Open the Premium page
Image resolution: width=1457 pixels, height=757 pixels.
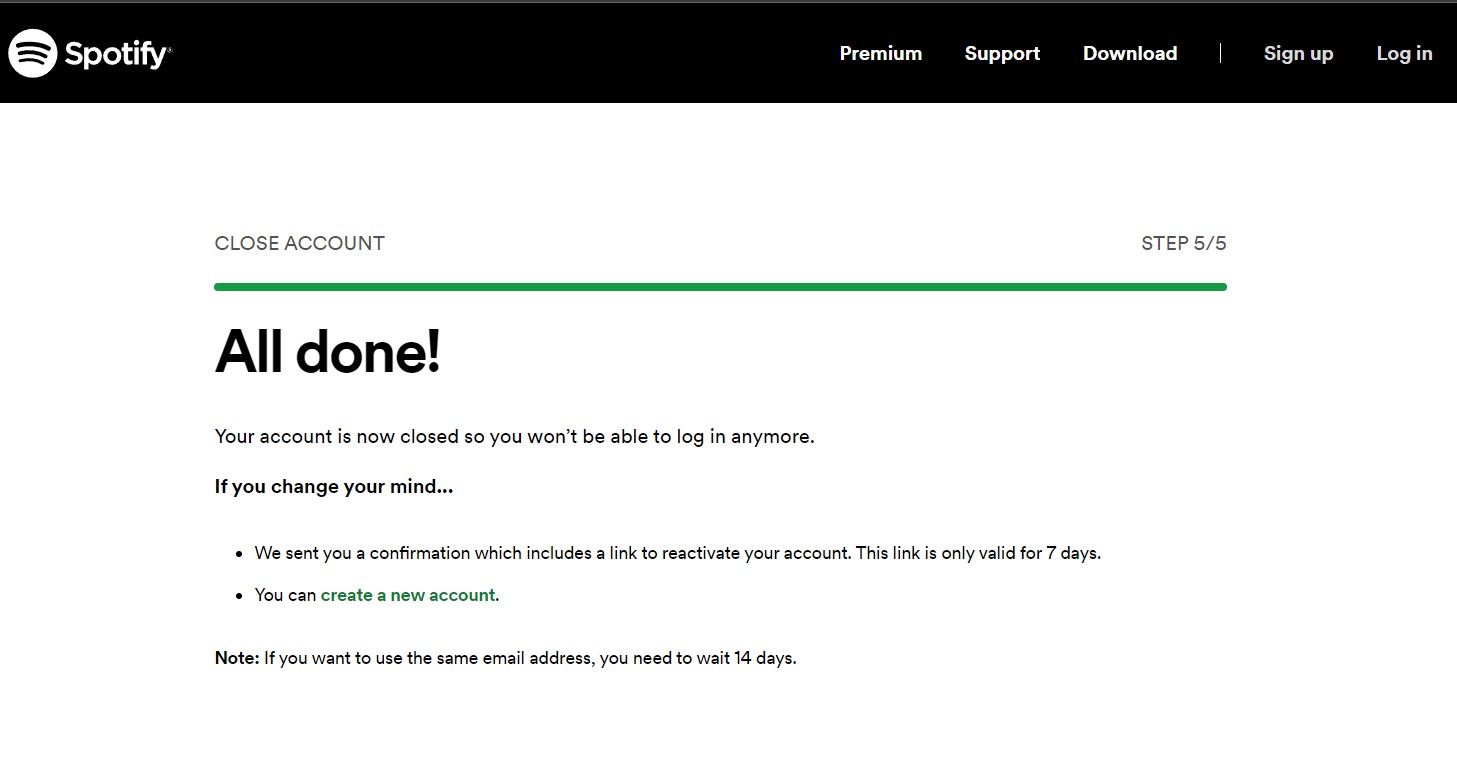pos(880,54)
